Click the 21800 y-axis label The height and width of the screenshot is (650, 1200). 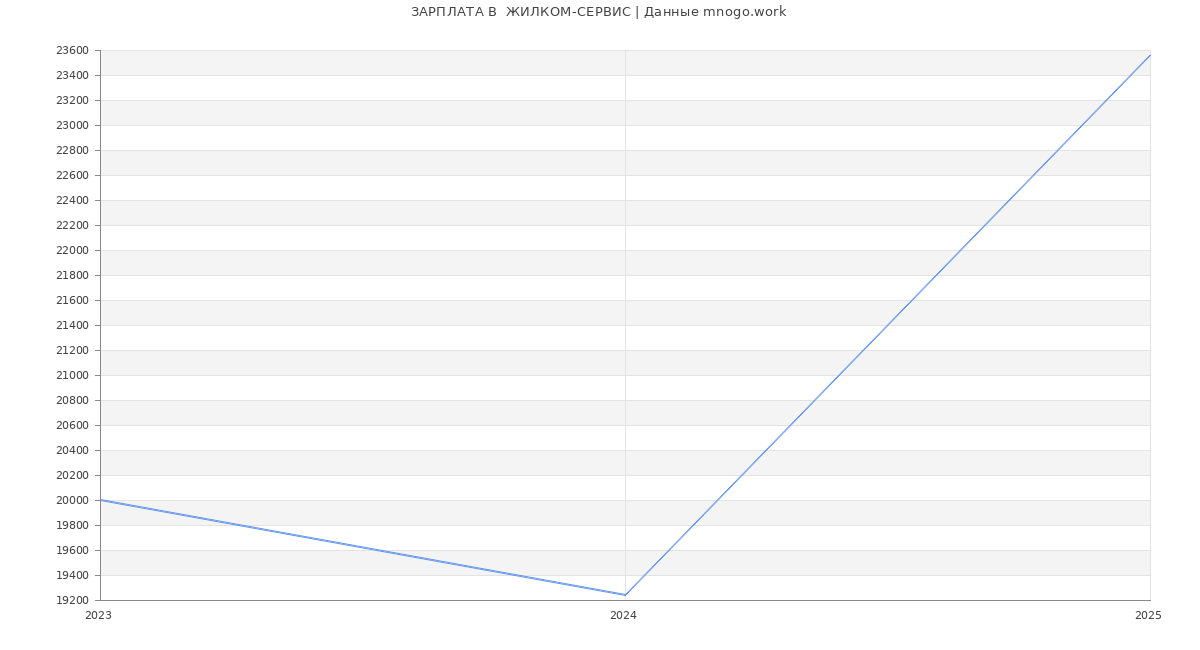(x=72, y=275)
